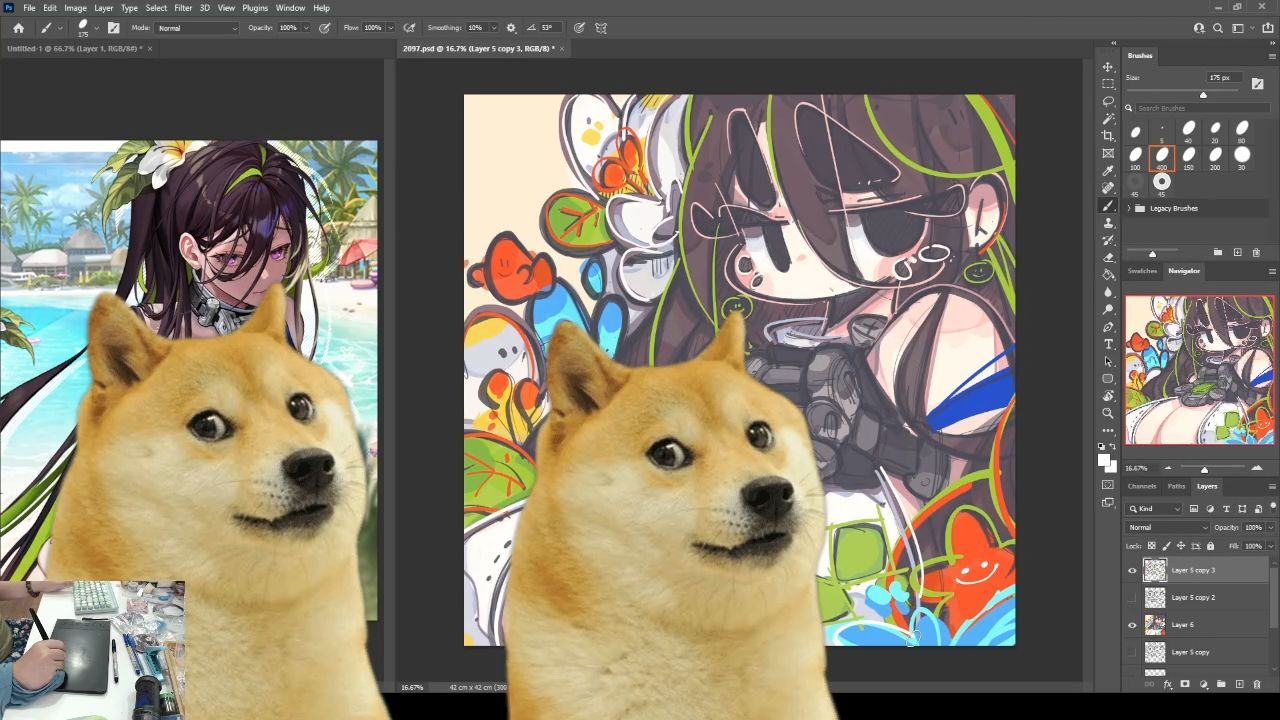Select the Frame tool
Screen dimensions: 1280x720
[1108, 153]
